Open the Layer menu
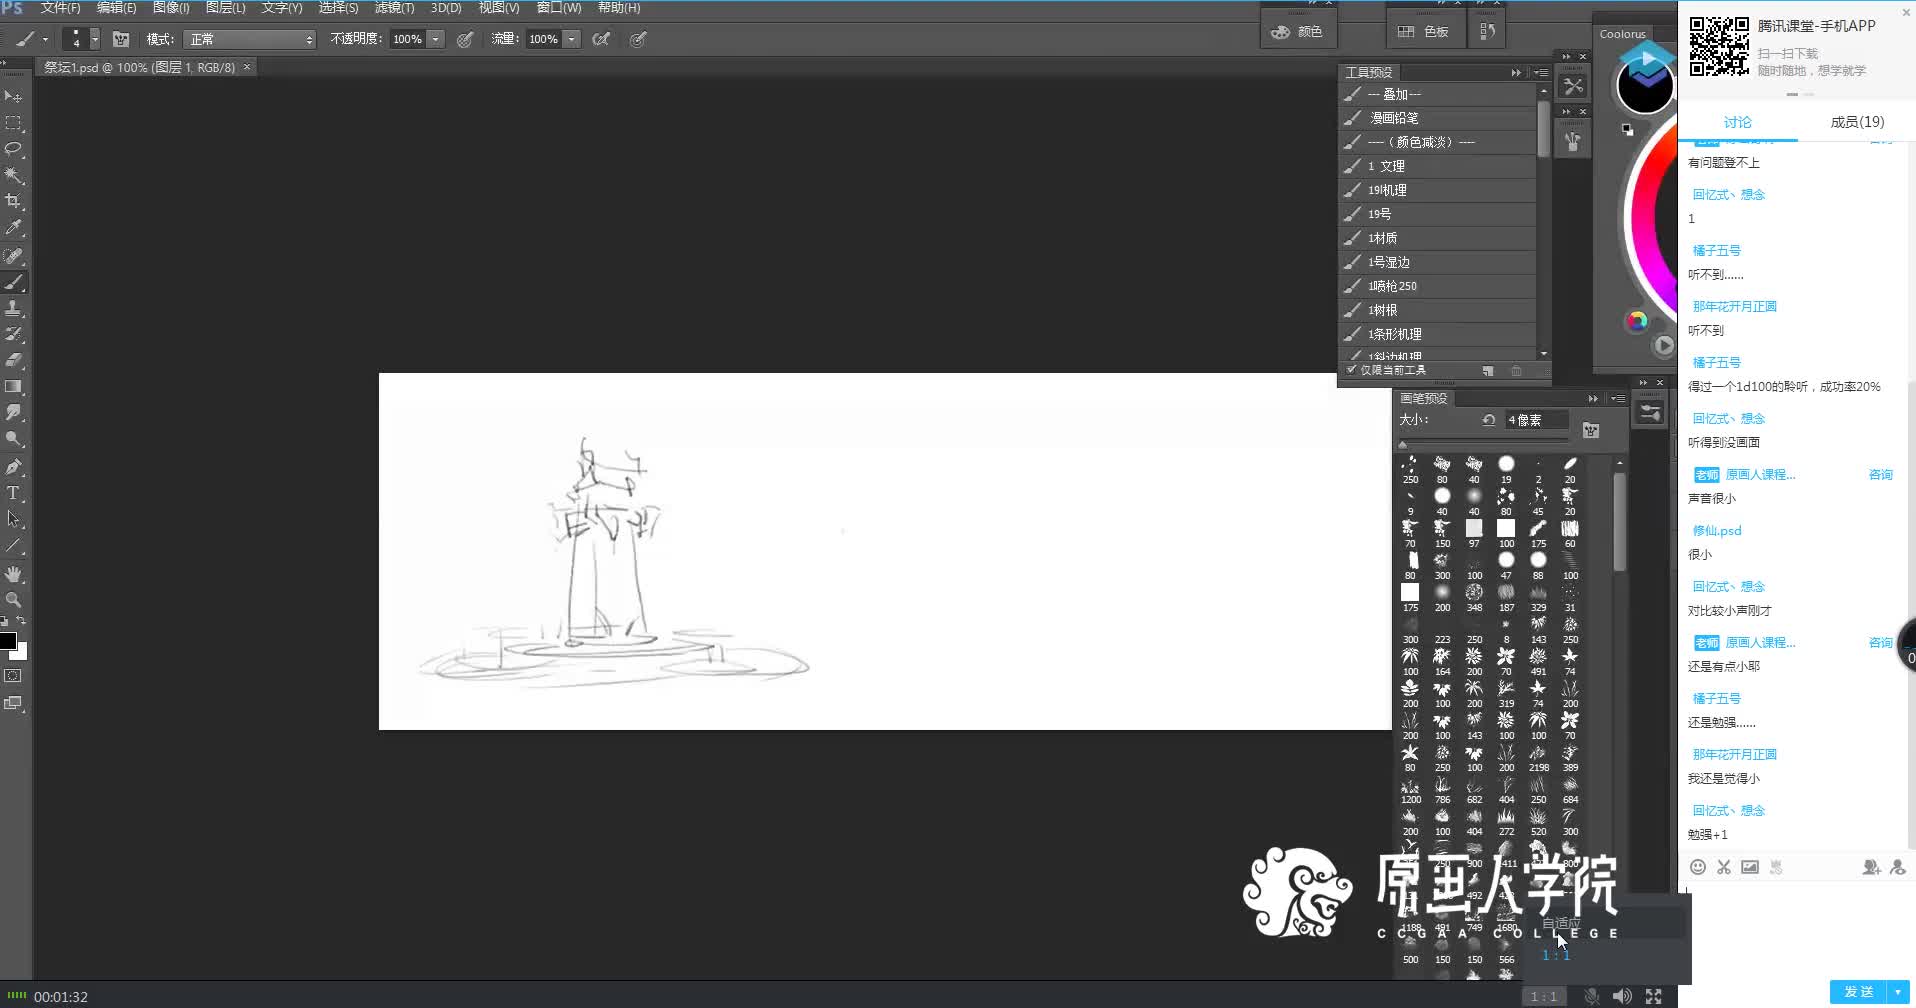The image size is (1916, 1008). (225, 7)
